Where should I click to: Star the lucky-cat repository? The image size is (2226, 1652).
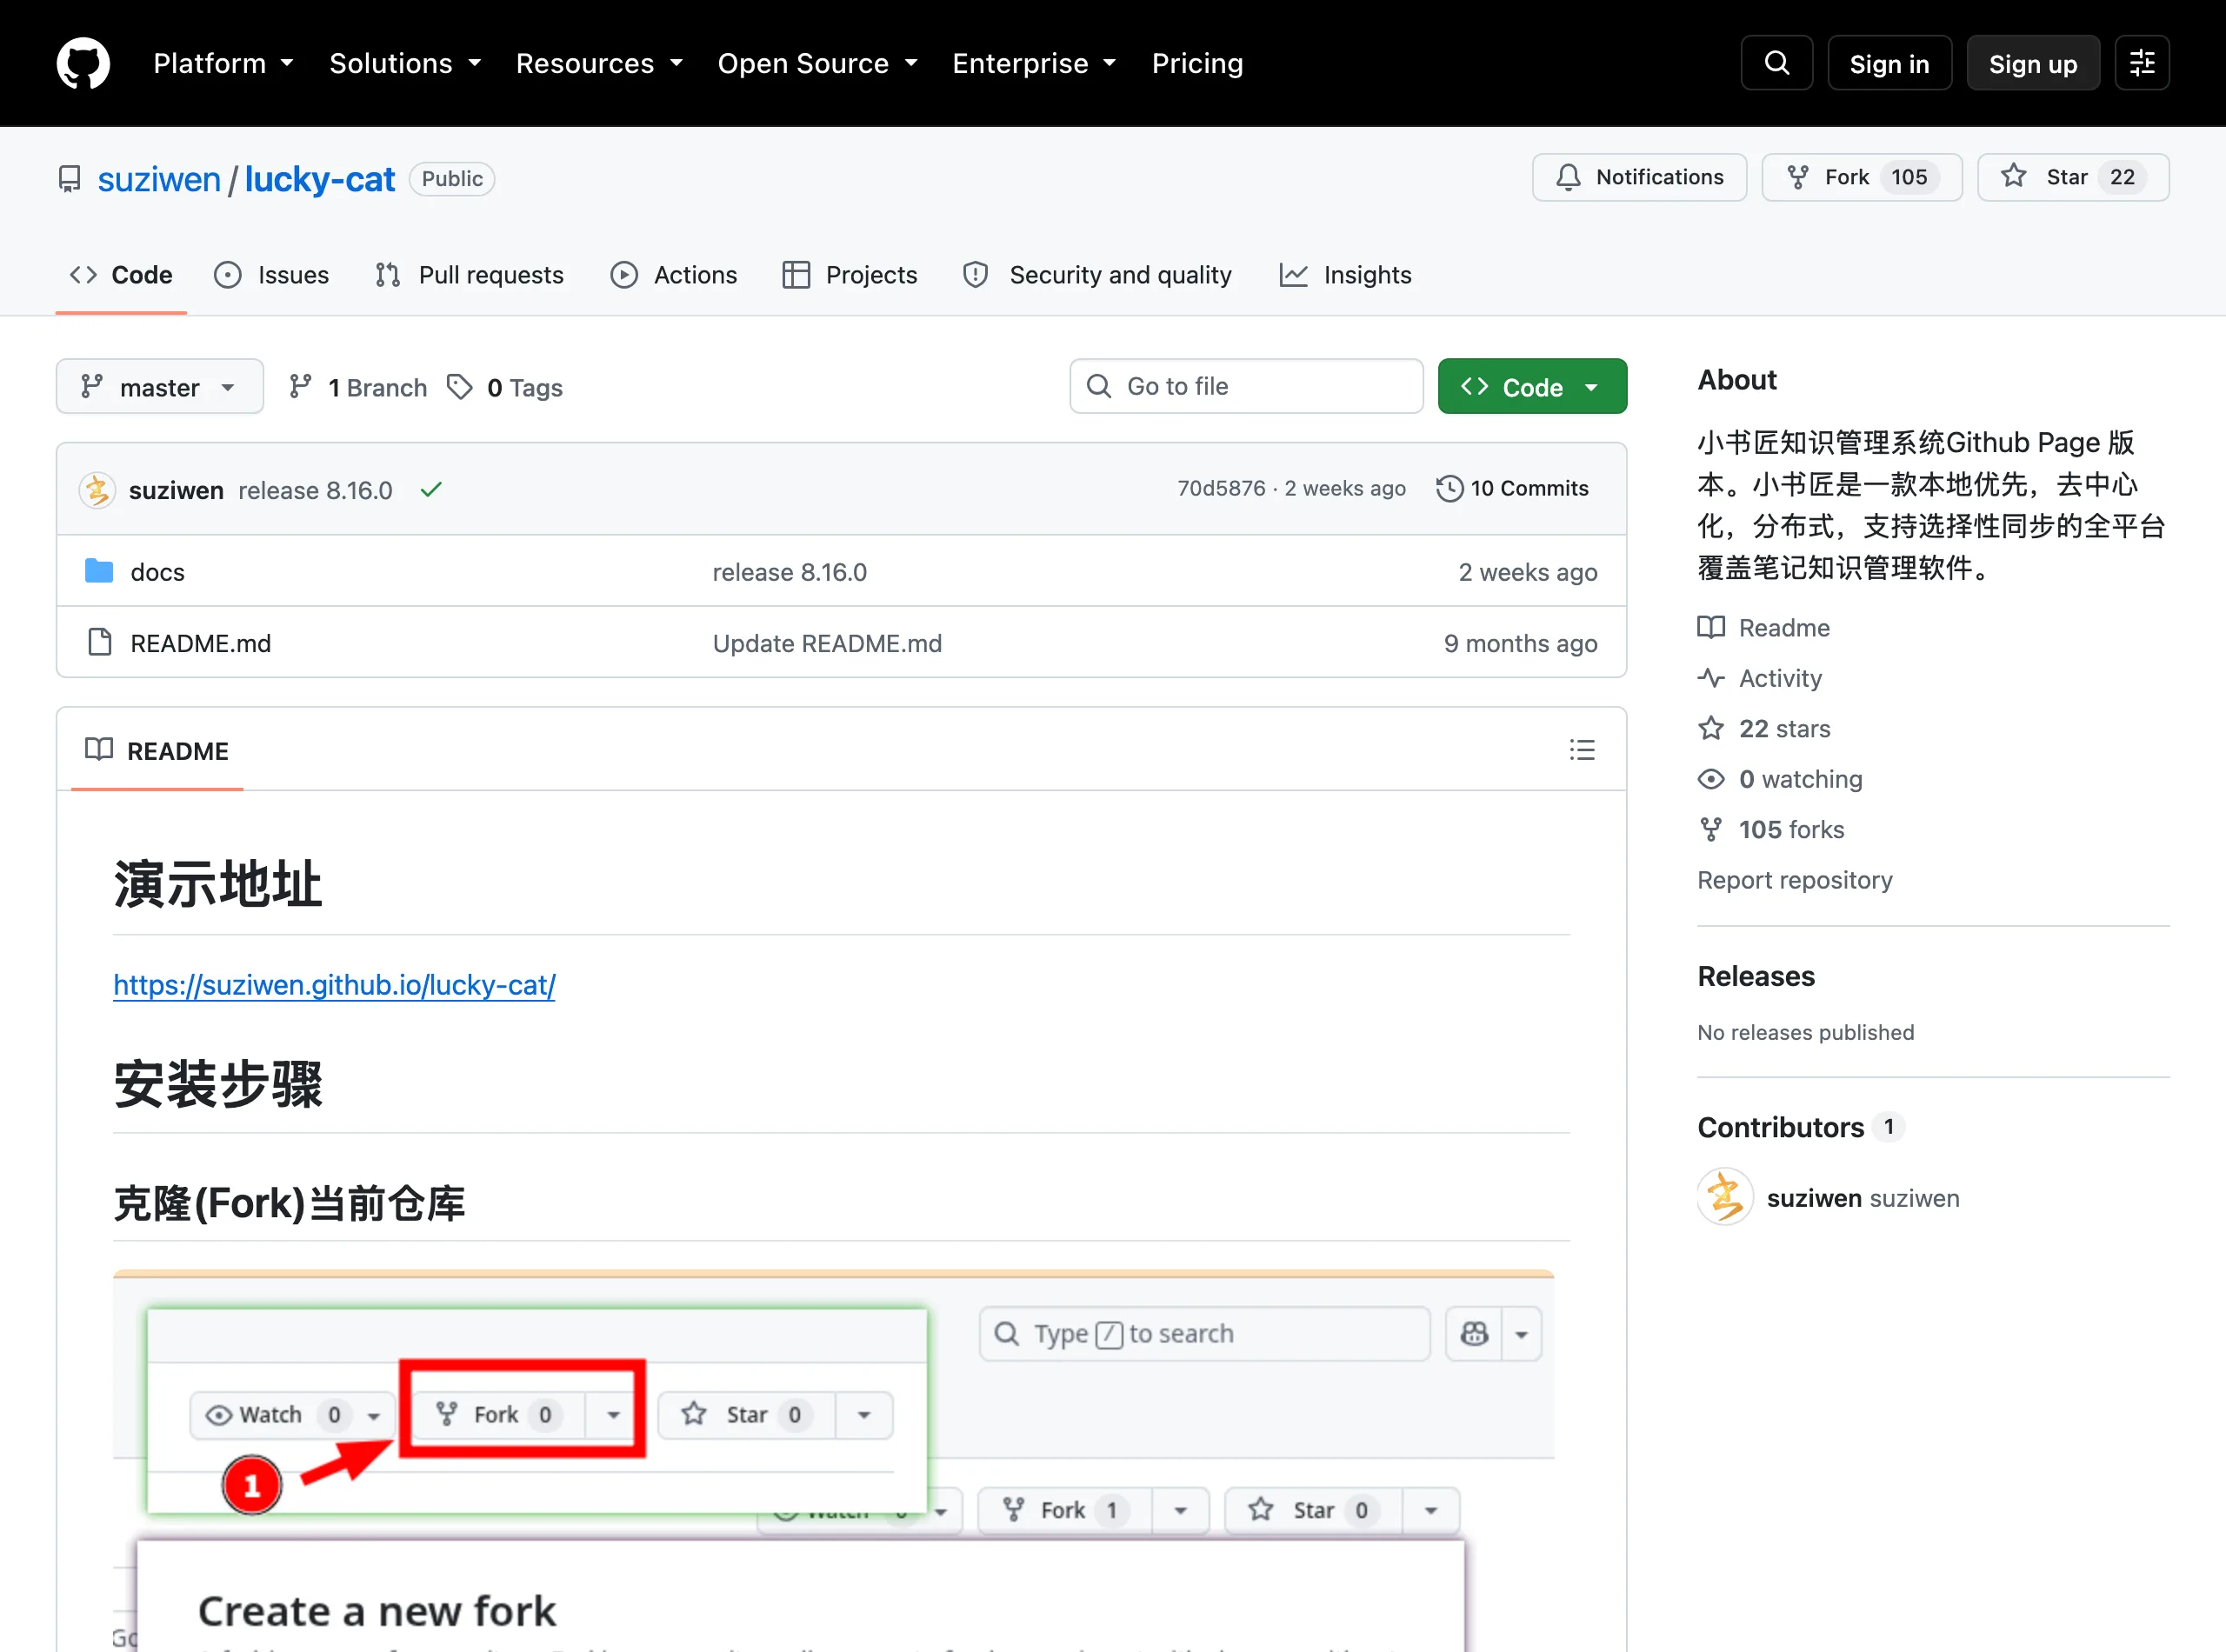(2072, 177)
